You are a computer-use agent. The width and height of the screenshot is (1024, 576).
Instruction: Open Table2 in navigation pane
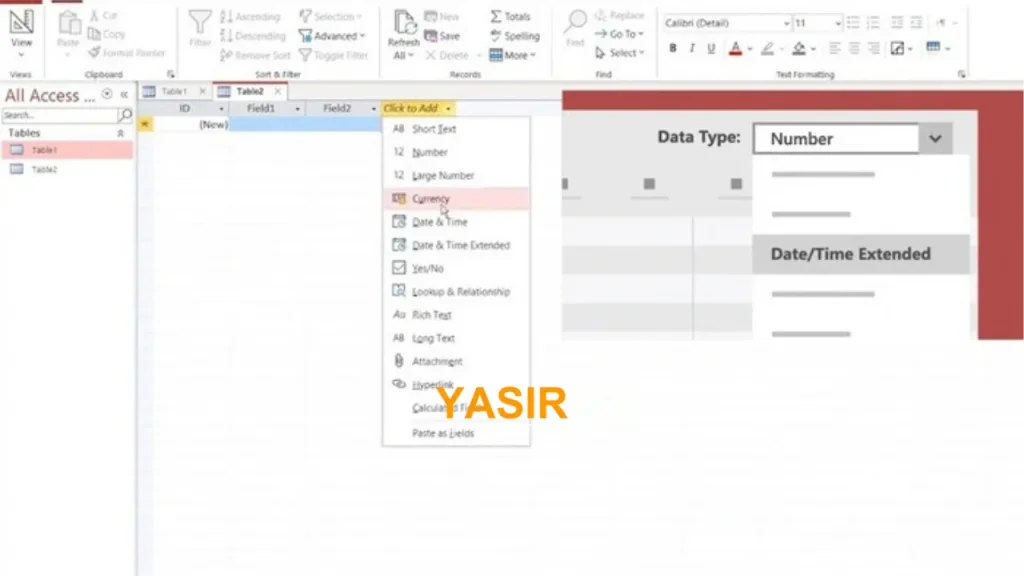coord(67,169)
